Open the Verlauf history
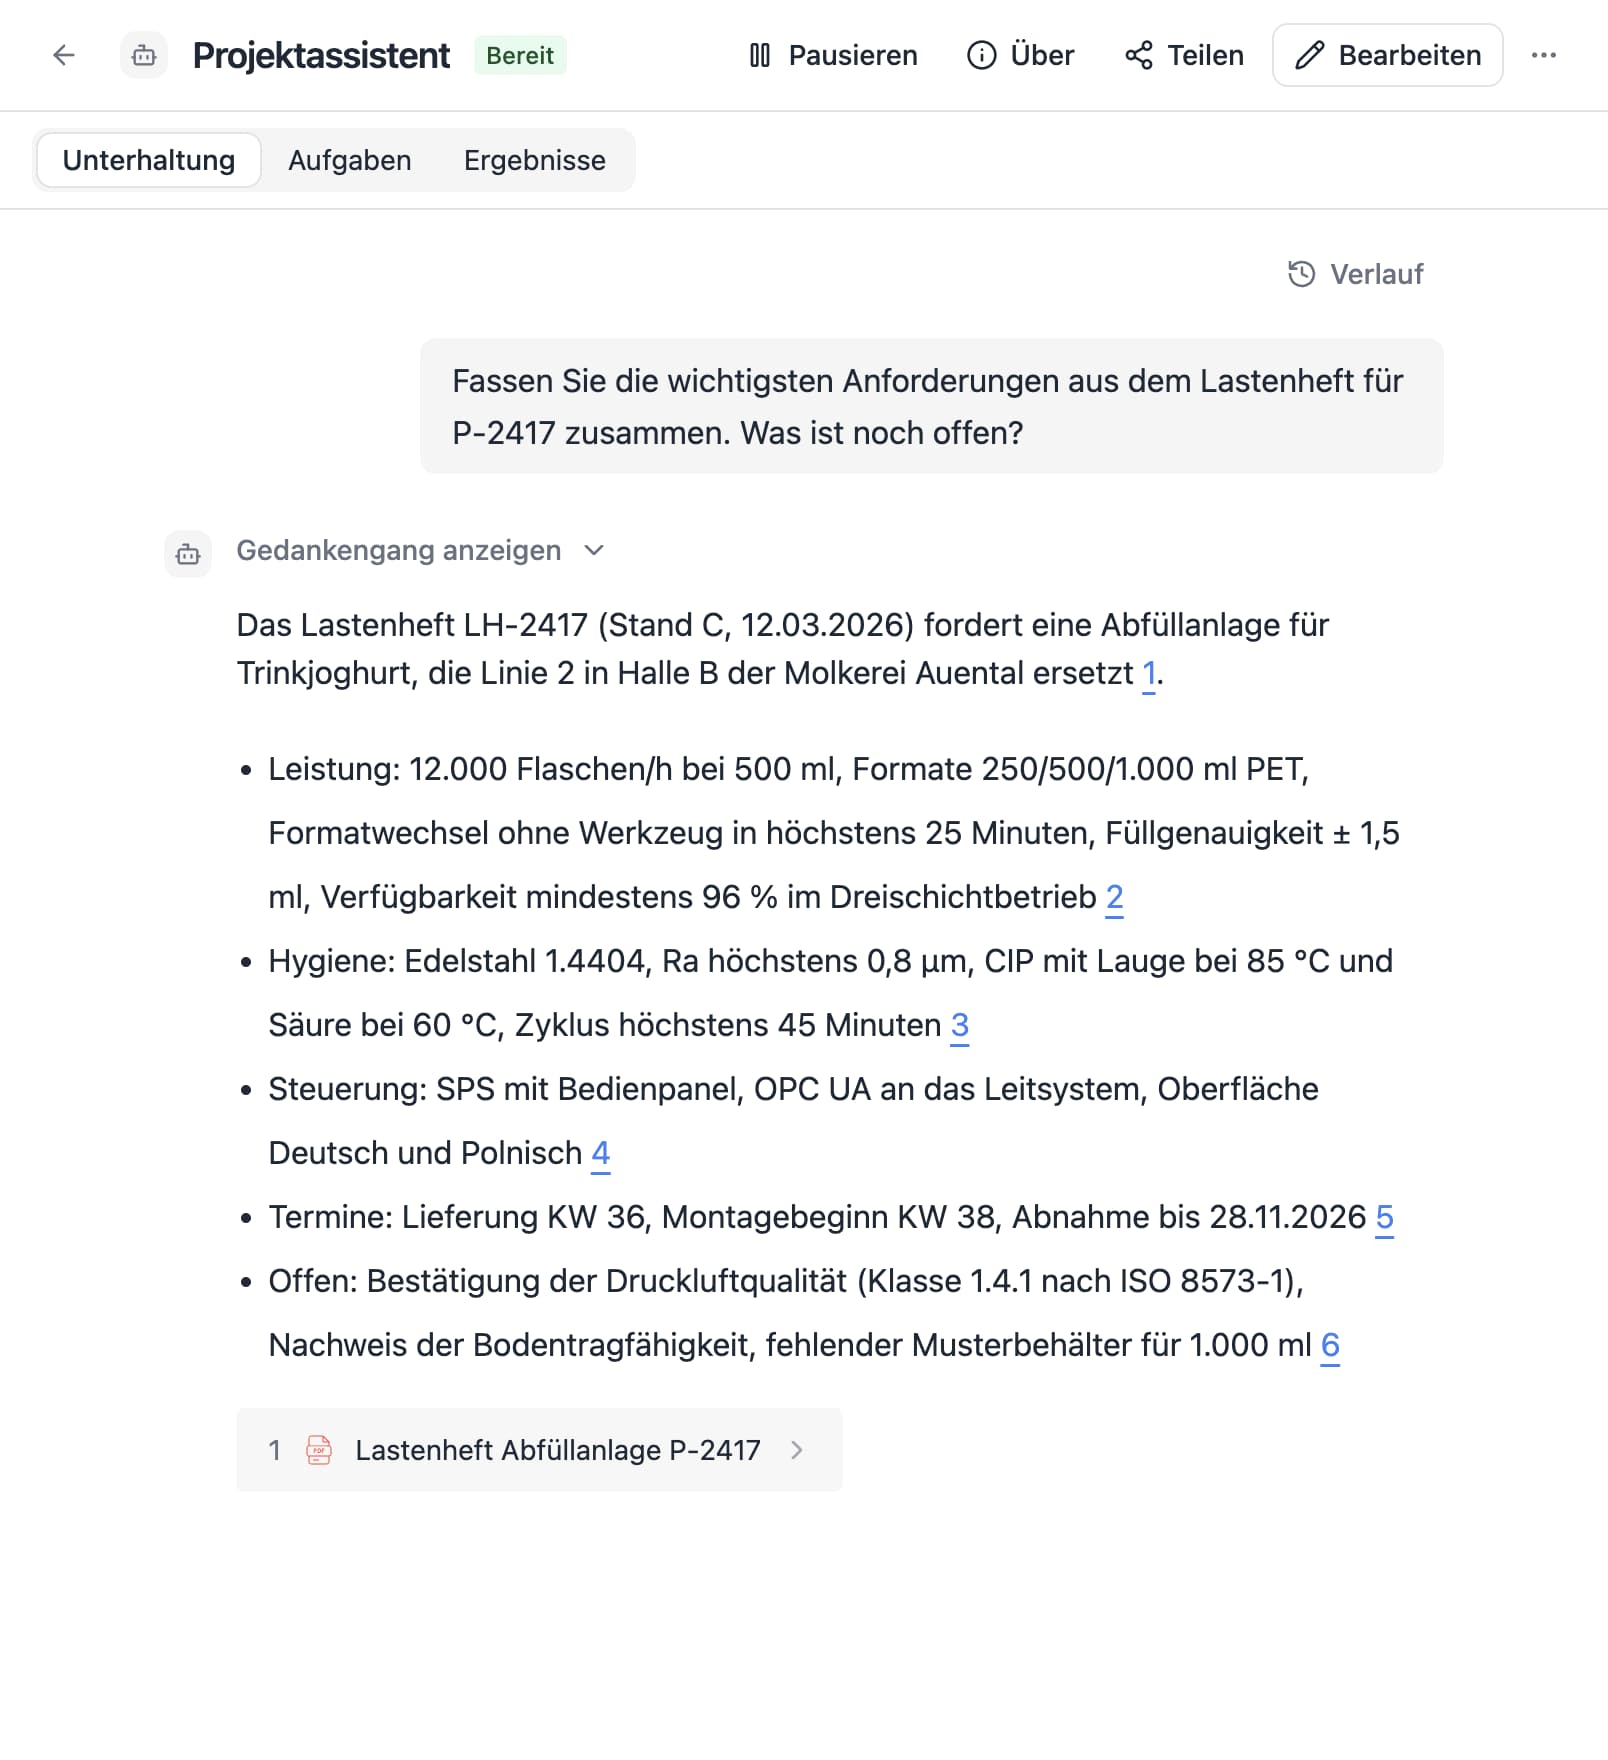 (x=1356, y=274)
